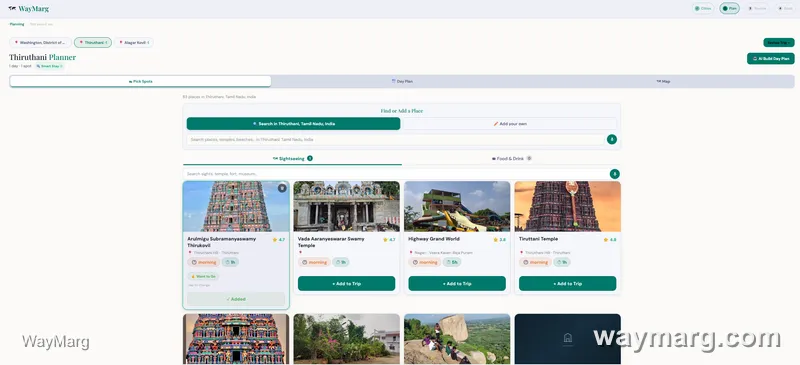Select the Plan step in header
The height and width of the screenshot is (365, 800).
tap(730, 8)
